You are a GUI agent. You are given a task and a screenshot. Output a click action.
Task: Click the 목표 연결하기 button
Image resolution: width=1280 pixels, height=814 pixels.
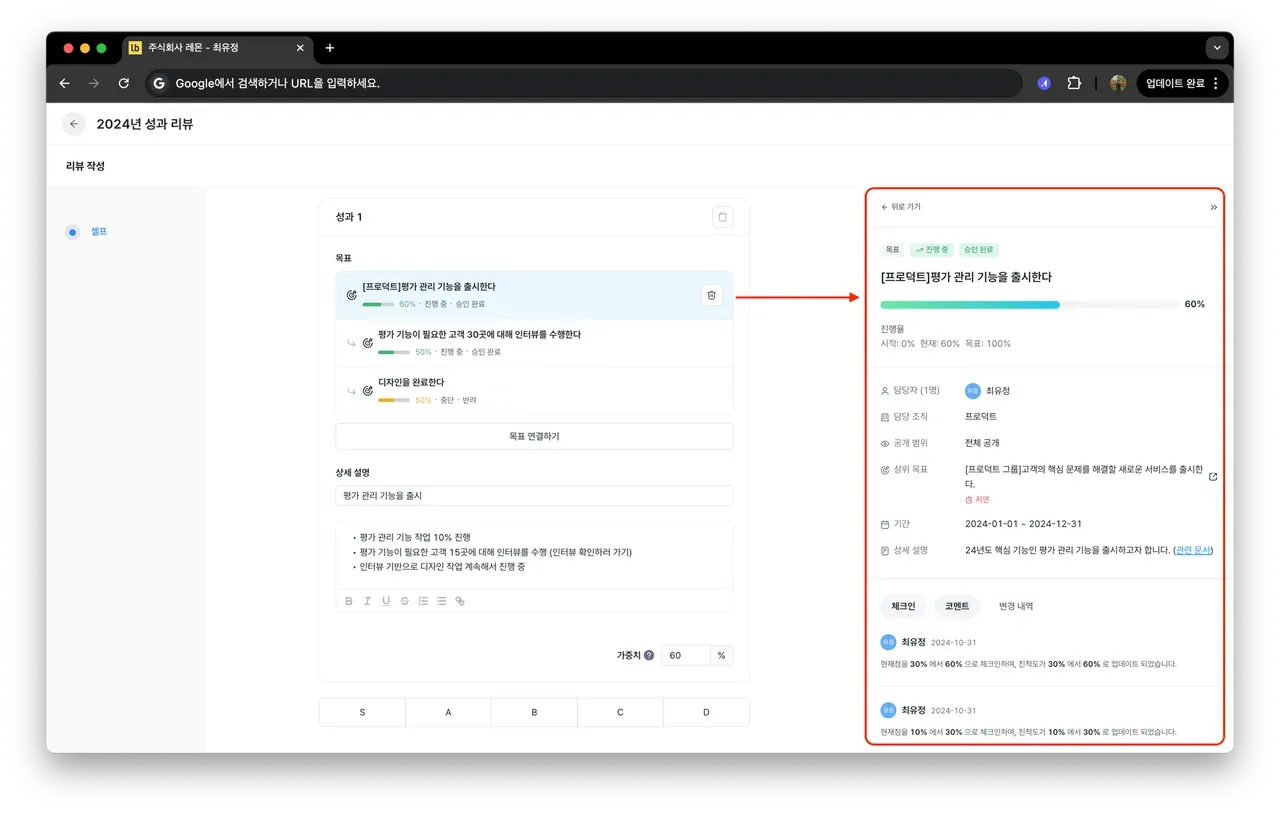(534, 436)
